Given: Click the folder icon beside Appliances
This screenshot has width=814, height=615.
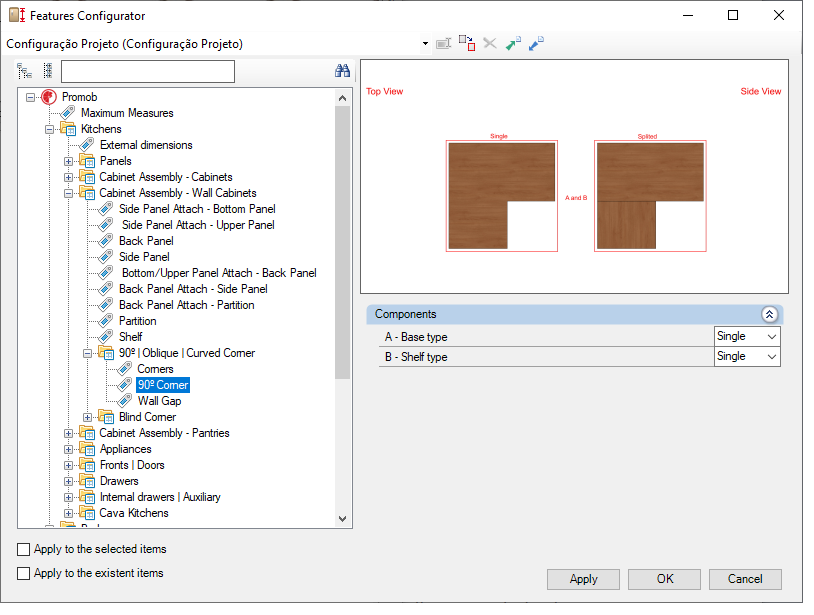Looking at the screenshot, I should (87, 449).
